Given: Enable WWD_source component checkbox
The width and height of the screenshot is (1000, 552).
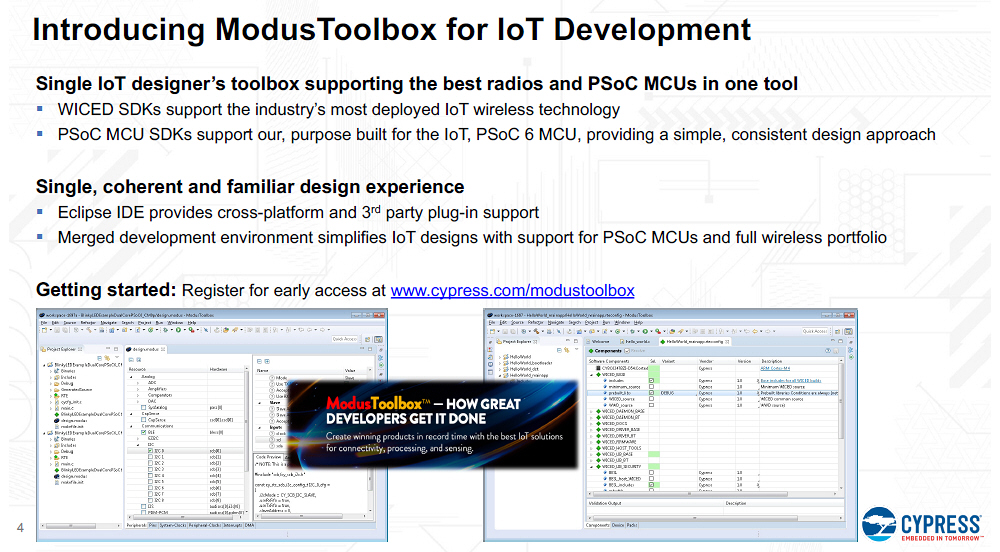Looking at the screenshot, I should click(652, 405).
